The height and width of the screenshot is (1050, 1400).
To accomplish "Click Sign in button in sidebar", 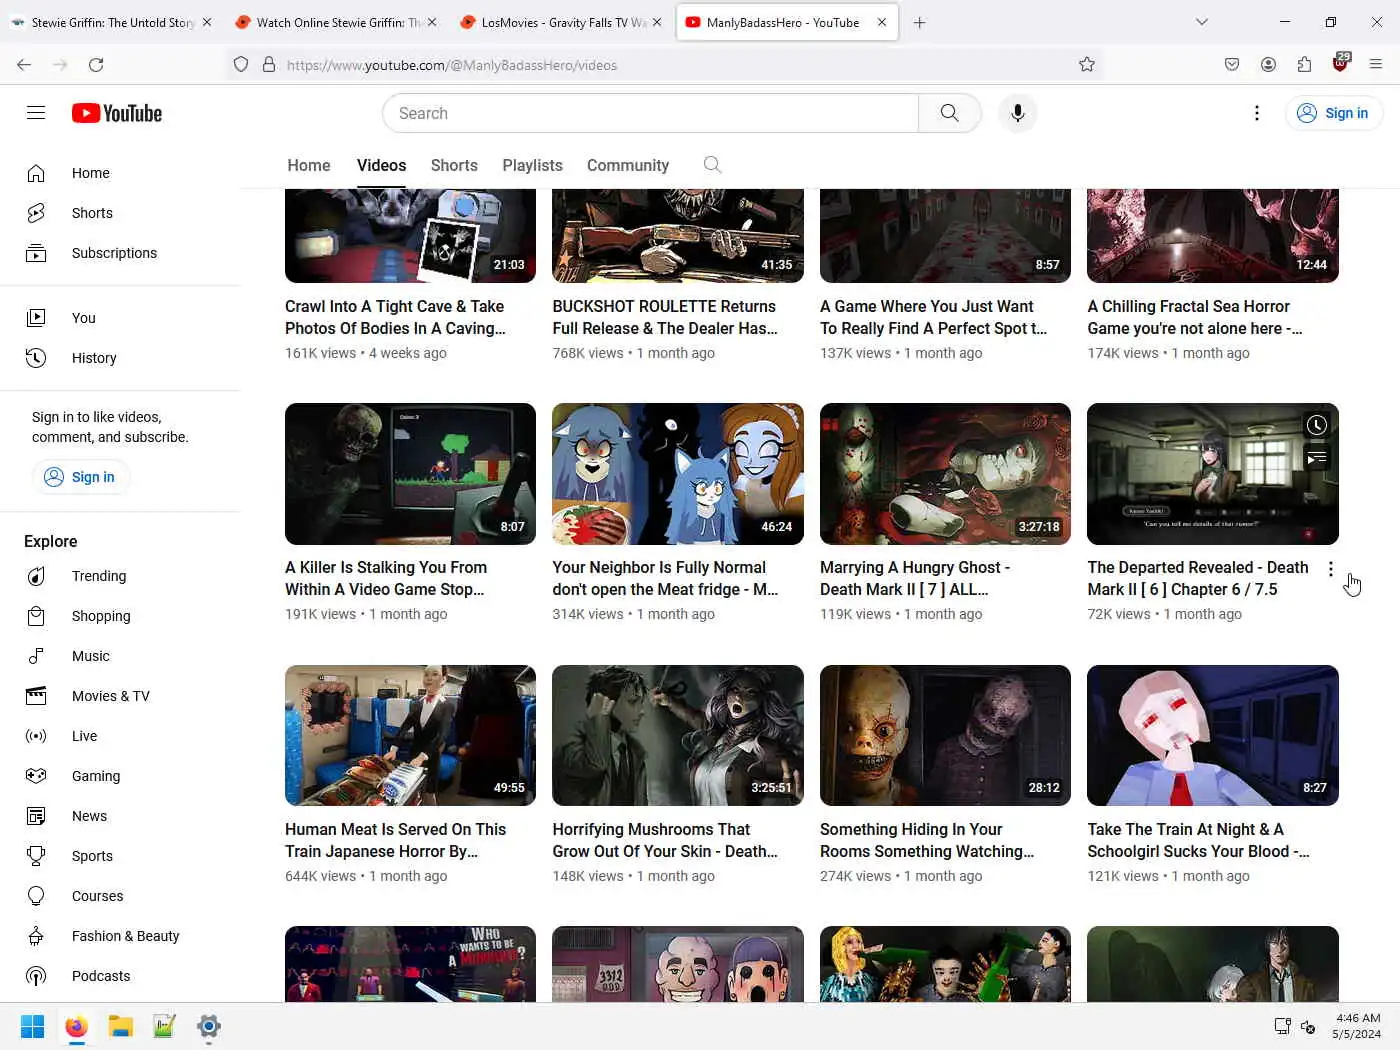I will 80,477.
